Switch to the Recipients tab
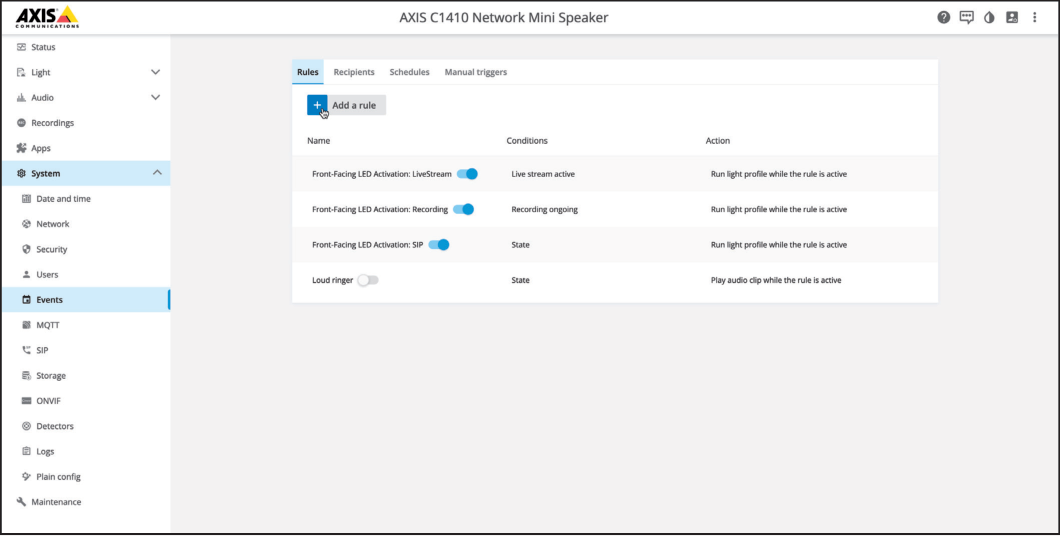This screenshot has height=537, width=1060. [x=354, y=72]
